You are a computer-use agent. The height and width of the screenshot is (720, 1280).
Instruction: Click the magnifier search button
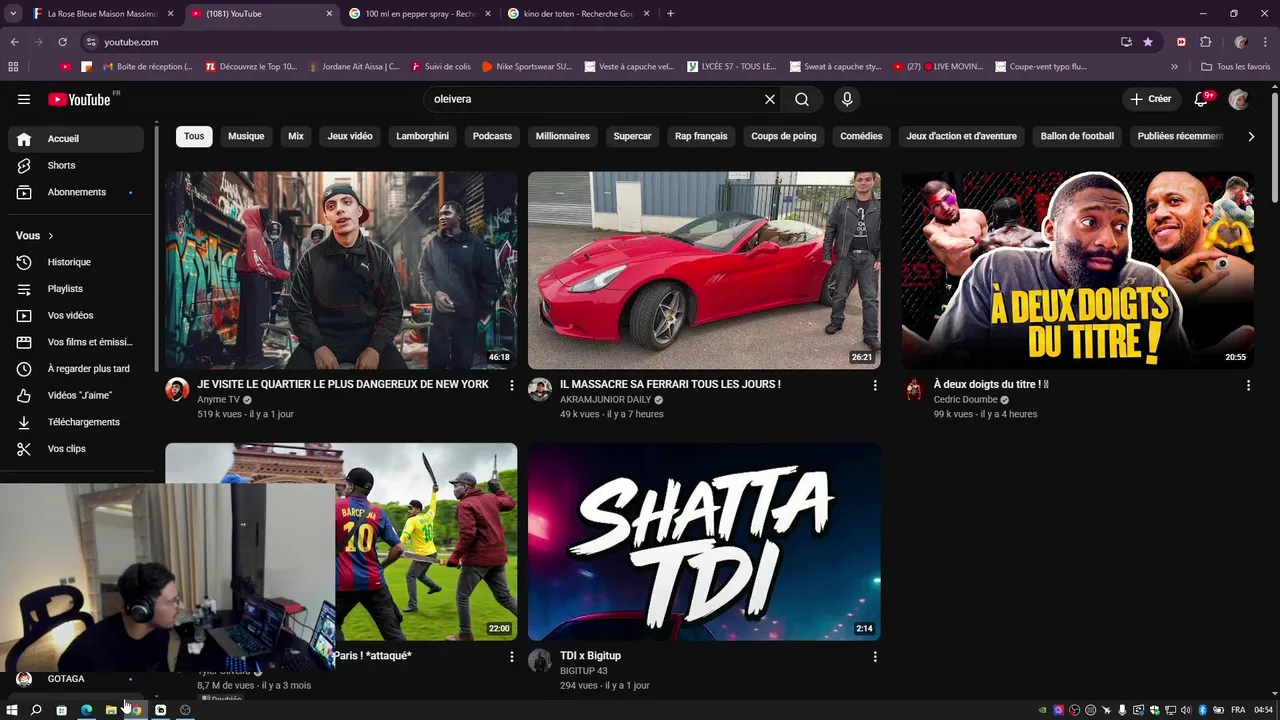[802, 99]
